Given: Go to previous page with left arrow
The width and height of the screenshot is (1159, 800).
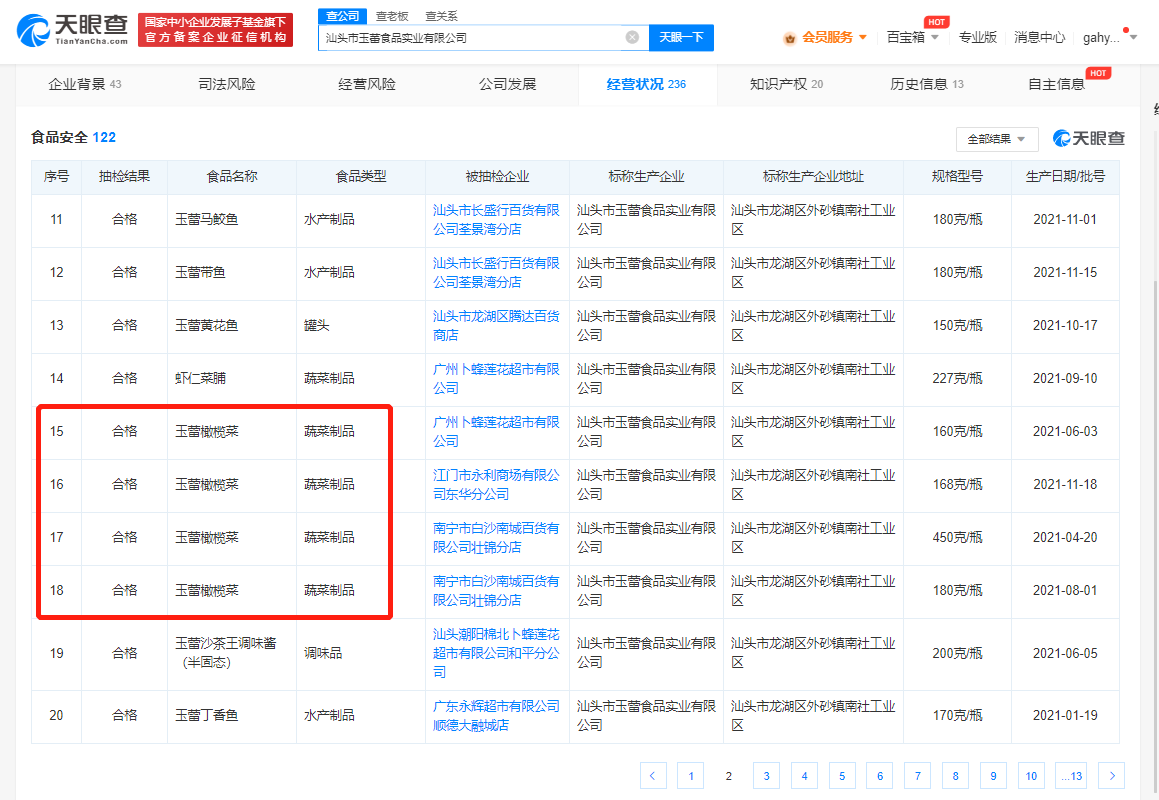Looking at the screenshot, I should [653, 776].
